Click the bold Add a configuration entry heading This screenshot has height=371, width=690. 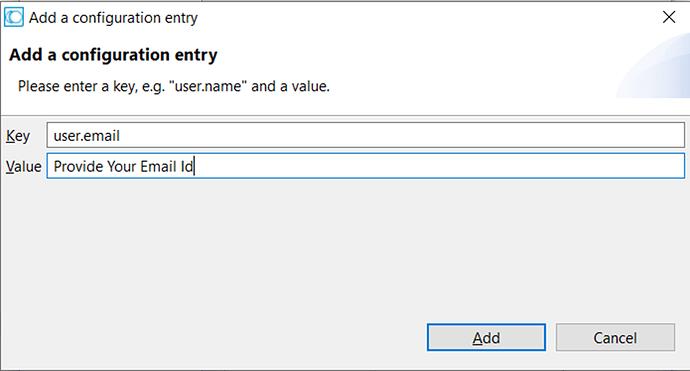[x=113, y=55]
